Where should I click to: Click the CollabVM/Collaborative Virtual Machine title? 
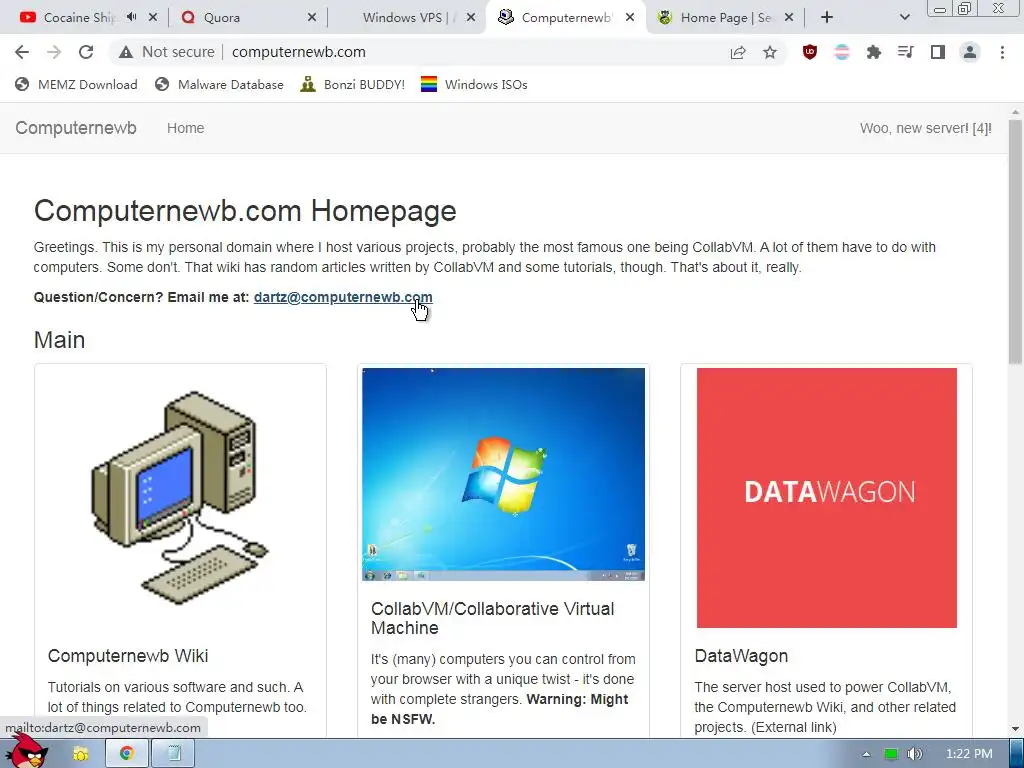click(492, 618)
